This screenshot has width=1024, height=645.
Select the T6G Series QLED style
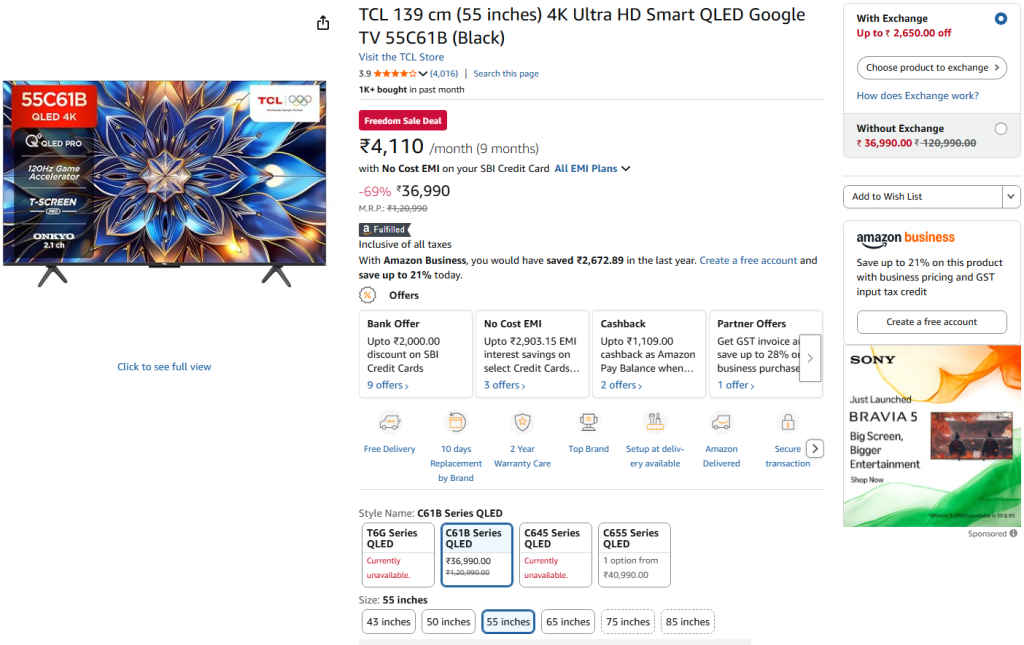point(399,554)
